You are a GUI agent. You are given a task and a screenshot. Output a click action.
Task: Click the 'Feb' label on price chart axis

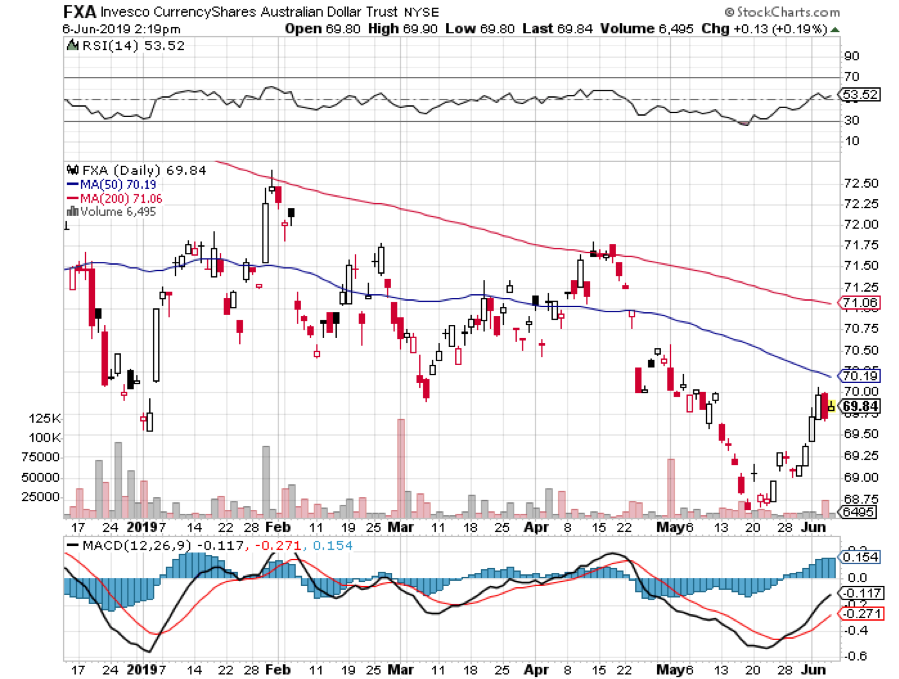tap(278, 527)
